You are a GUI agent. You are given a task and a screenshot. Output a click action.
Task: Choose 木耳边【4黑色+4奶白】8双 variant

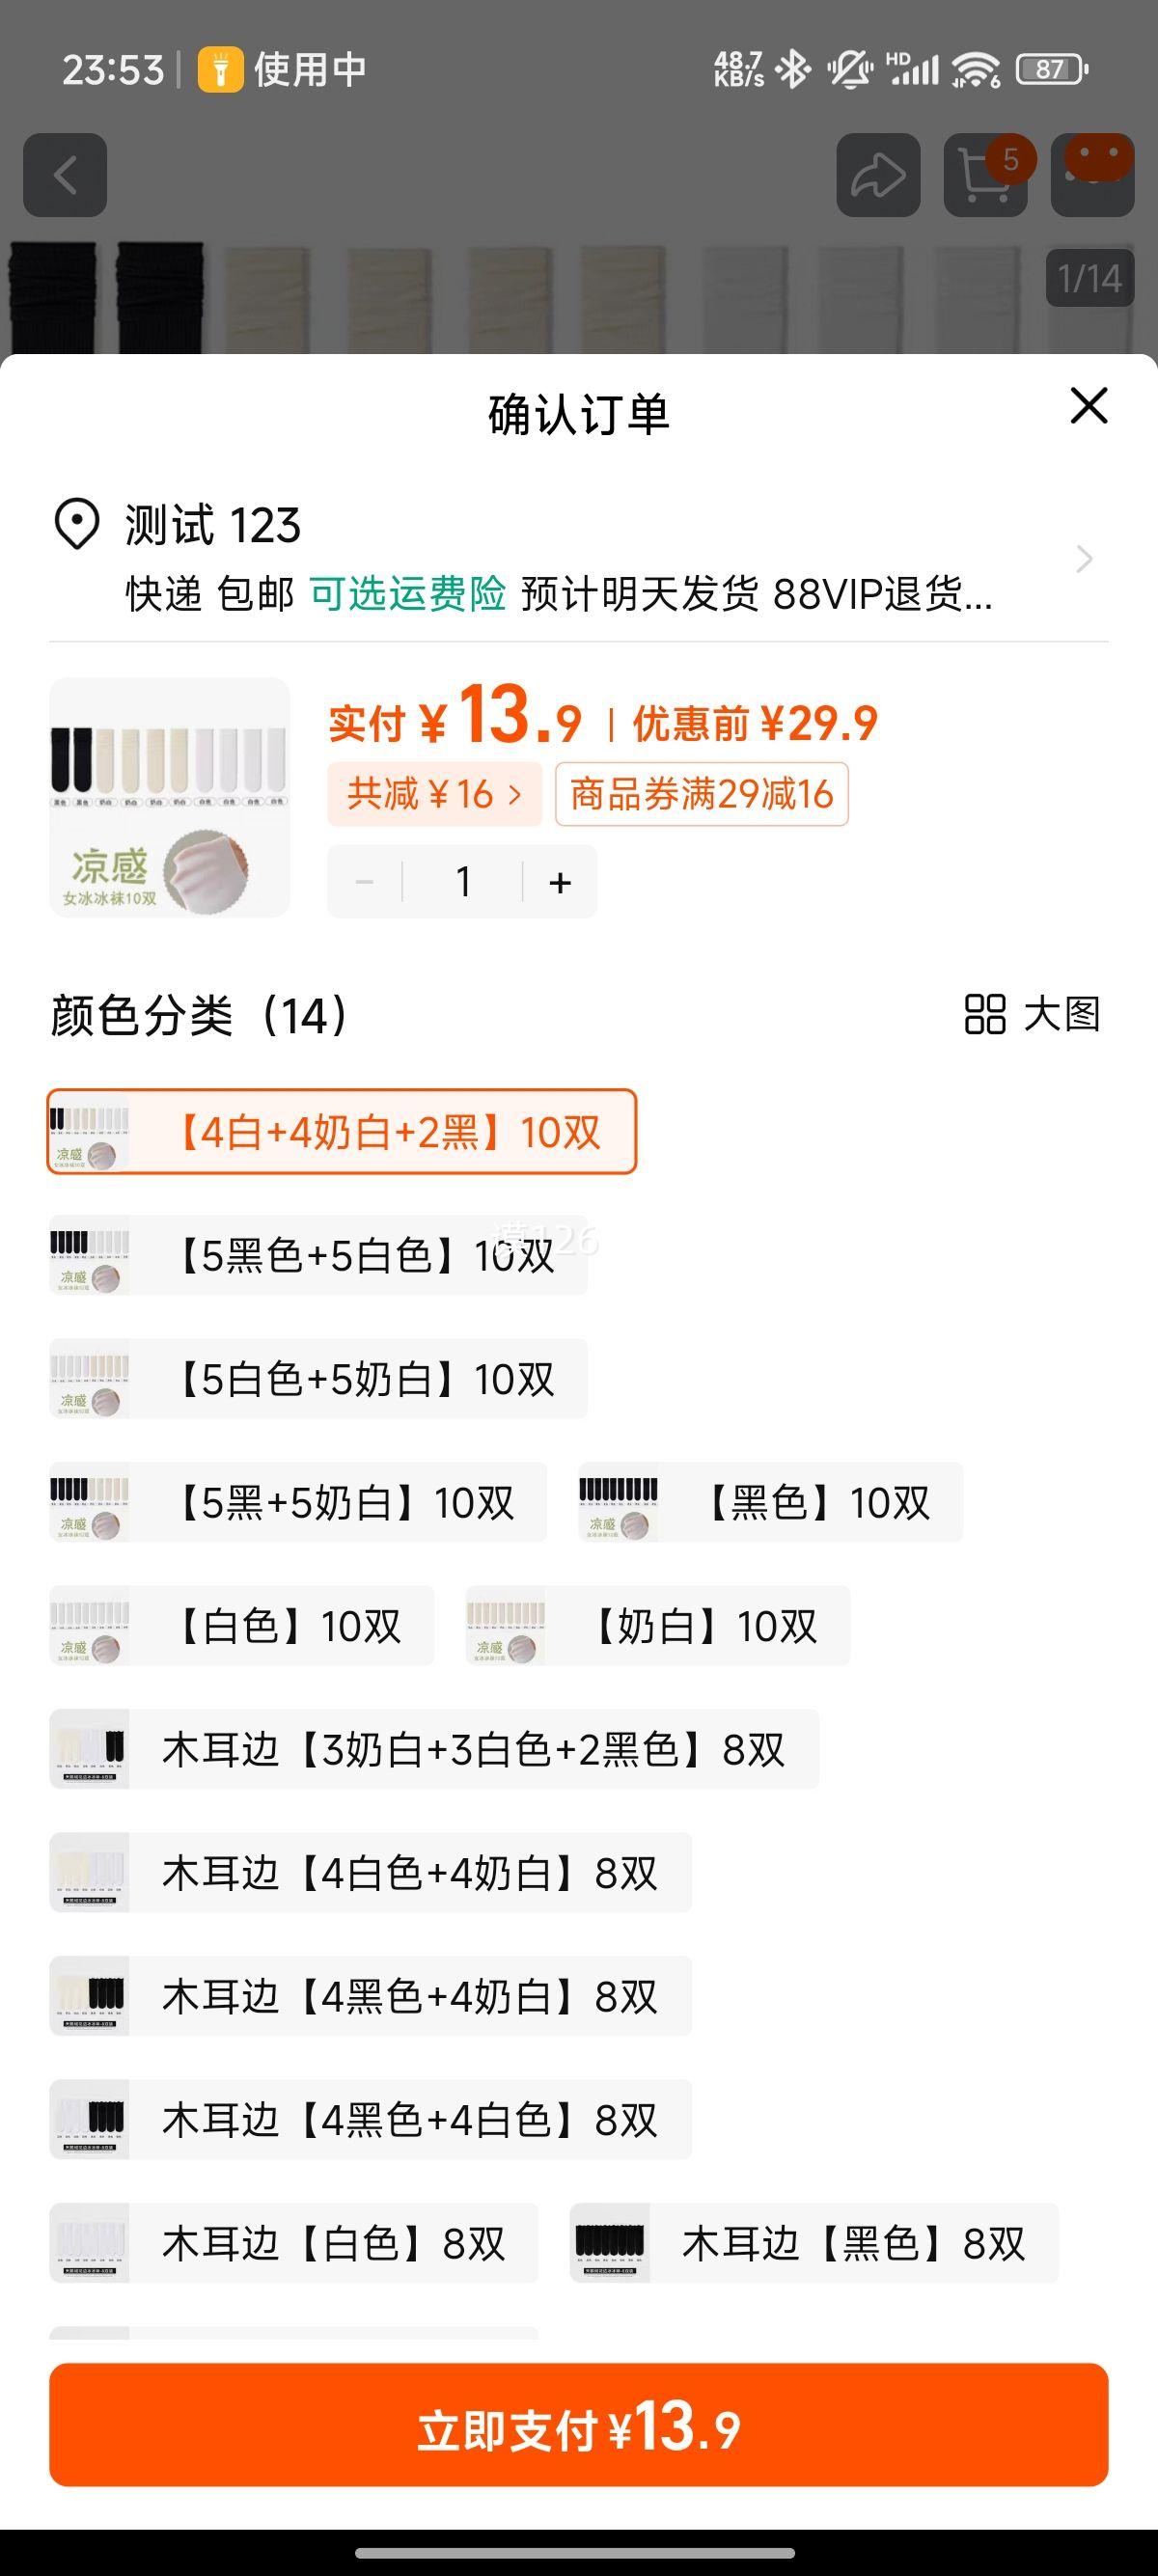[x=370, y=1996]
